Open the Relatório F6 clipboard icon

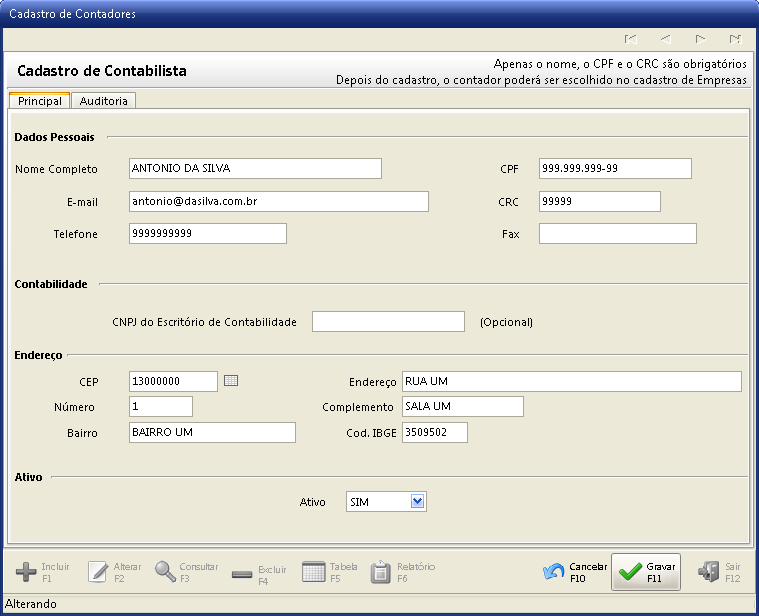click(380, 572)
